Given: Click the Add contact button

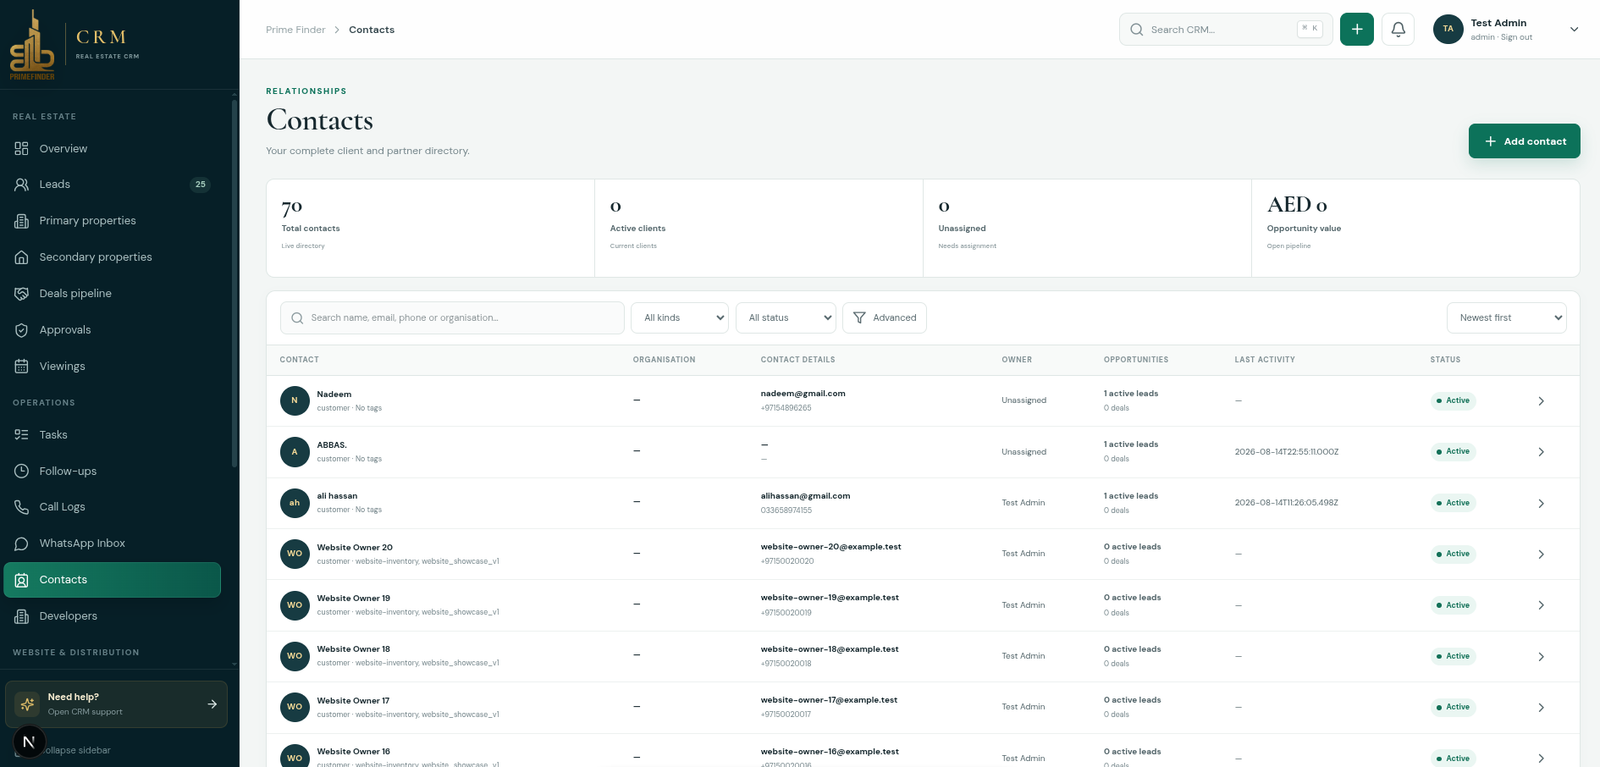Looking at the screenshot, I should [x=1524, y=141].
